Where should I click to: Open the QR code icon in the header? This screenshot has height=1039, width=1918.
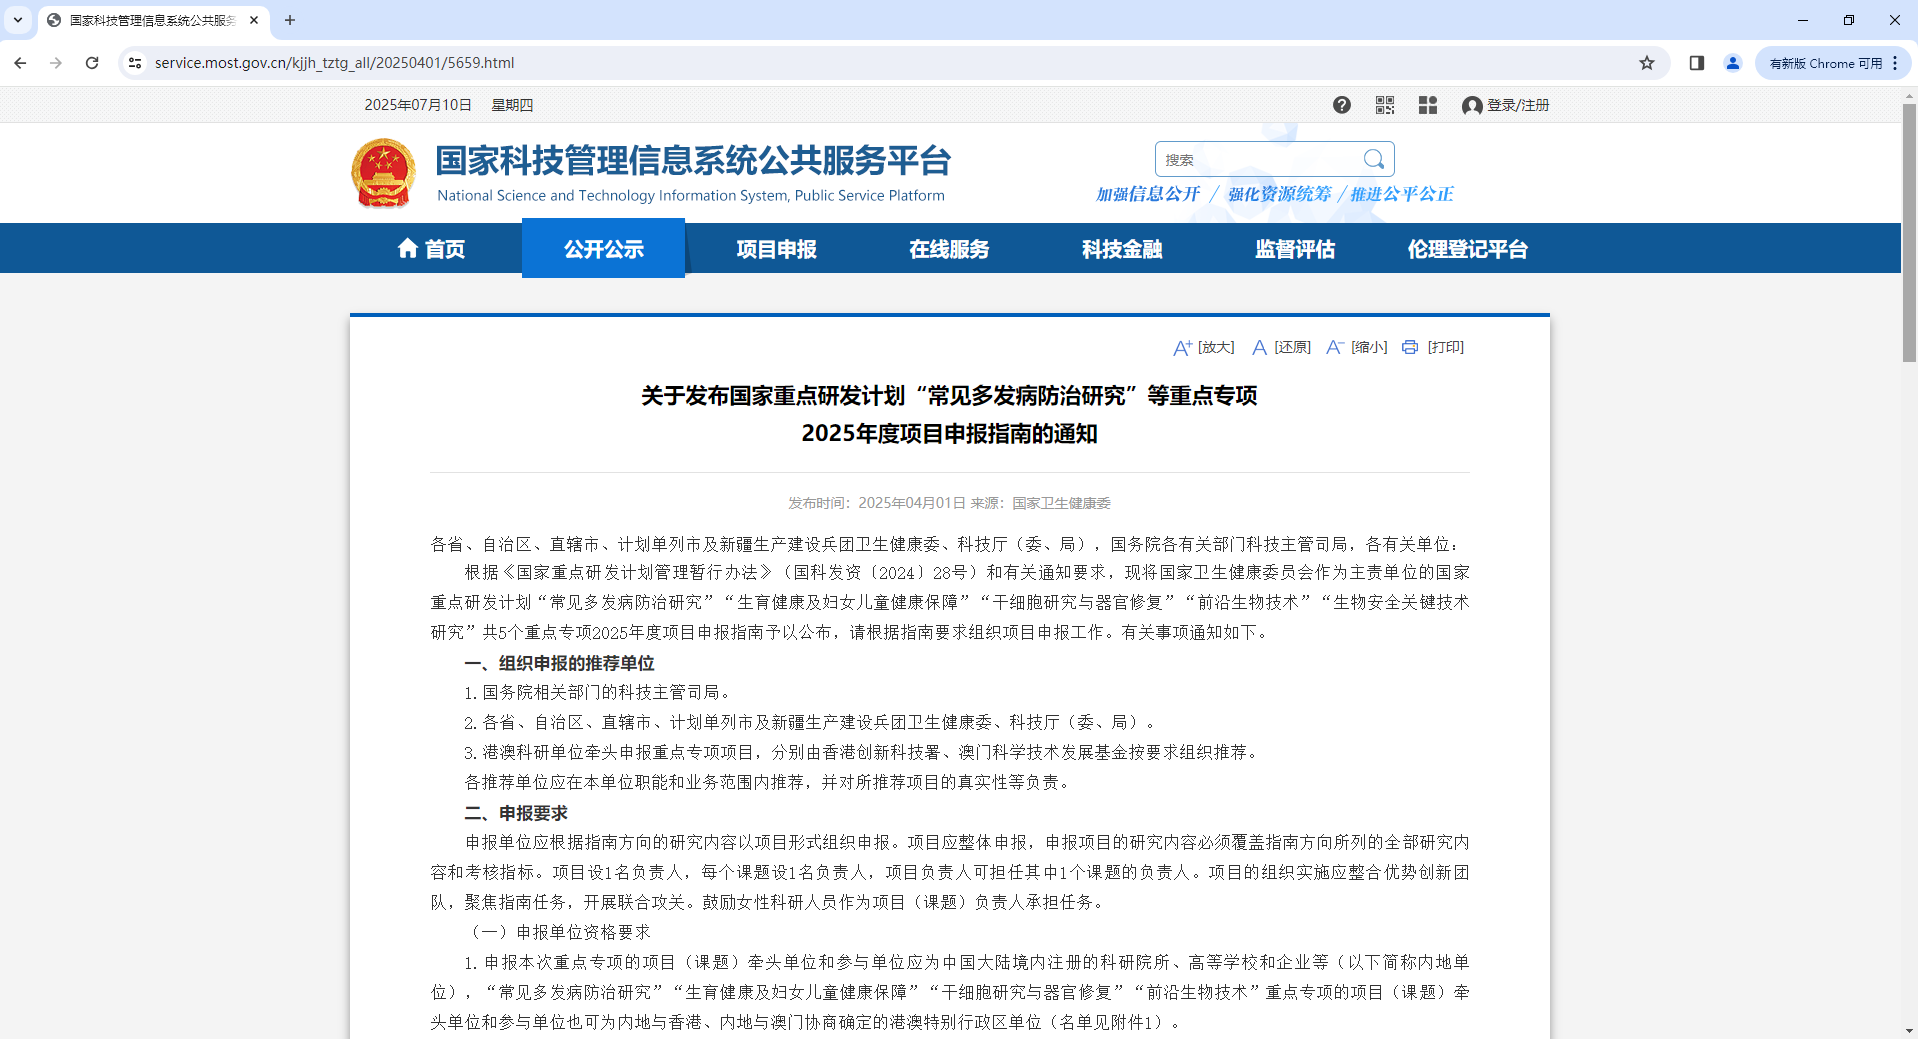click(x=1384, y=105)
